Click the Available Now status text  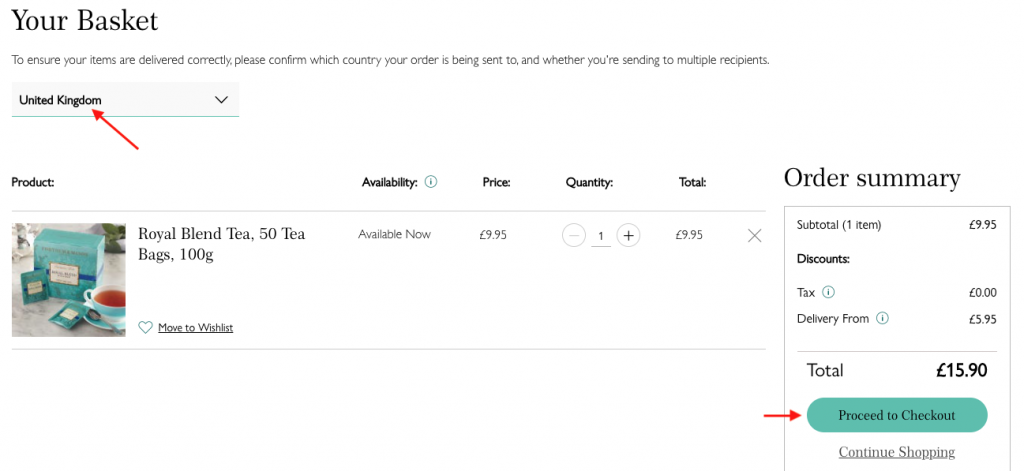tap(394, 234)
